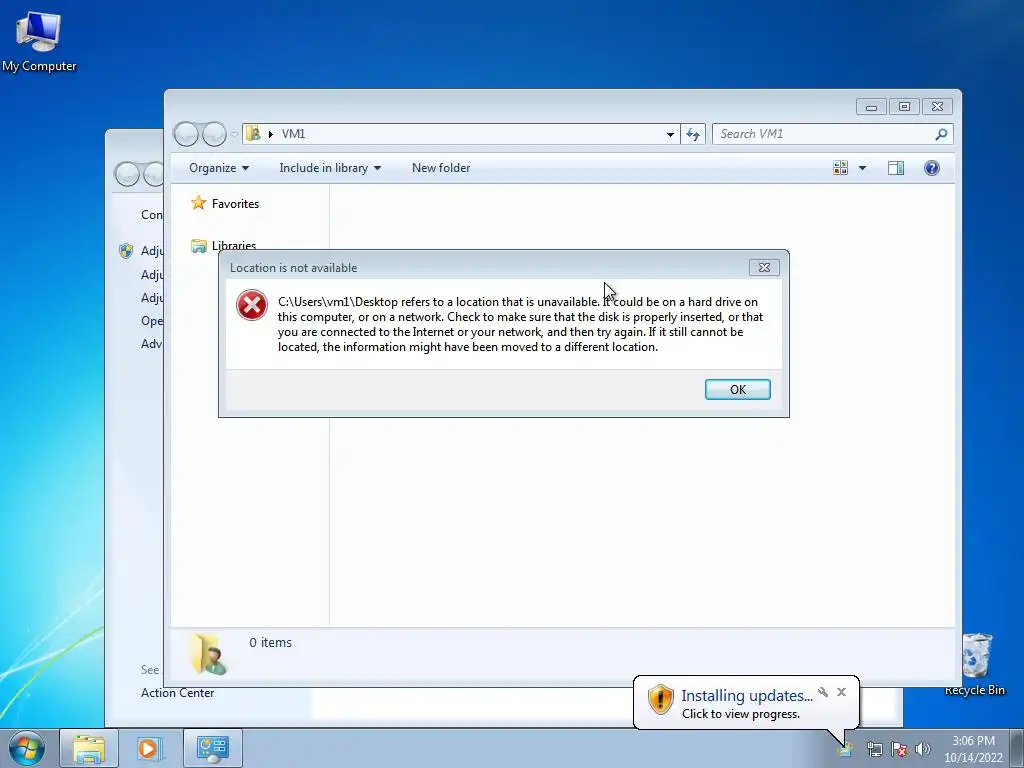Switch to Control Panel taskbar button
This screenshot has height=768, width=1024.
coord(212,748)
